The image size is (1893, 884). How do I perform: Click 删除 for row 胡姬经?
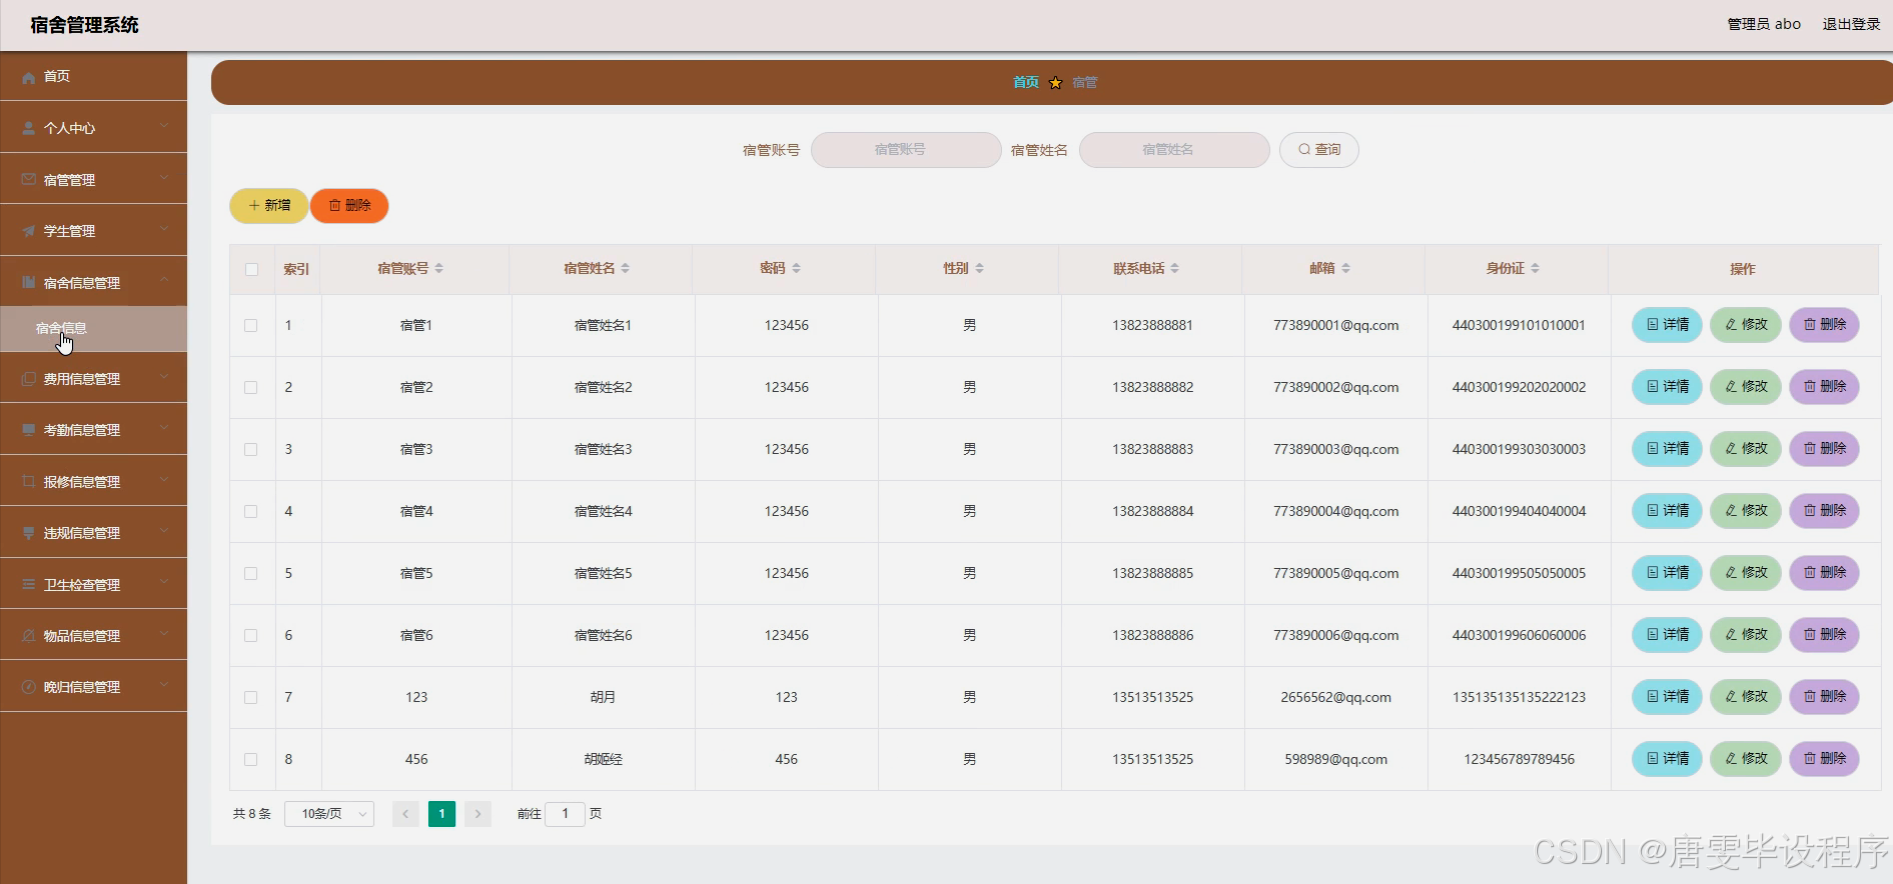pos(1824,759)
